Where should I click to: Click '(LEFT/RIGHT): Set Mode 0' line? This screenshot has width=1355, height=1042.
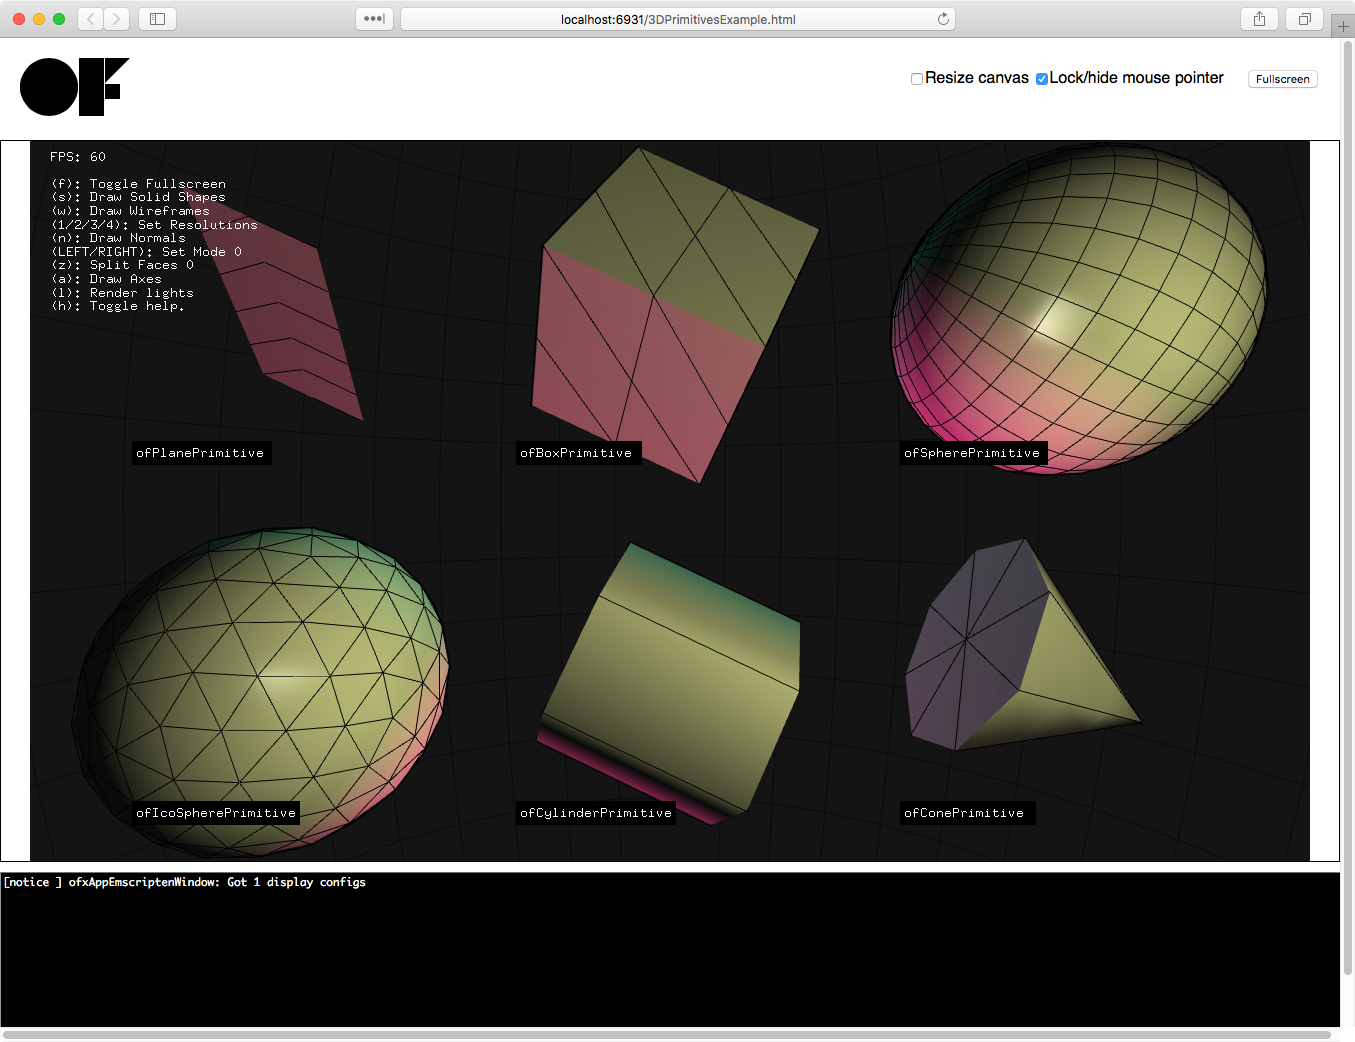click(x=146, y=252)
